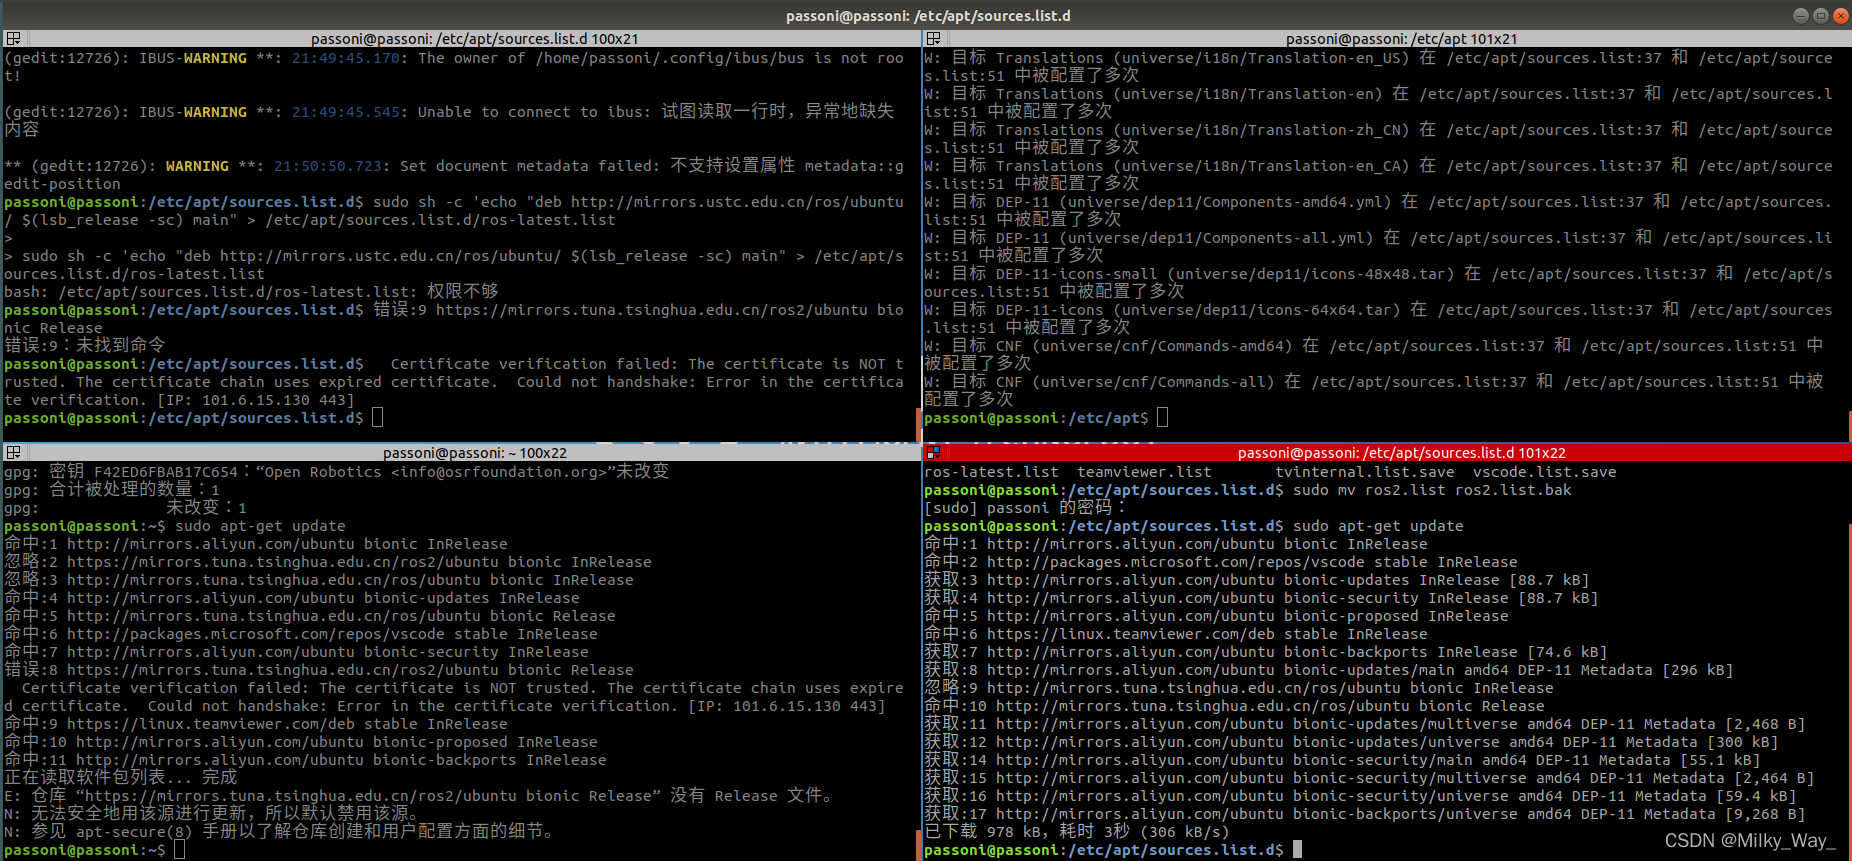Click the '获取:17' bionic-backports/universe line
The height and width of the screenshot is (861, 1852).
pos(1365,814)
